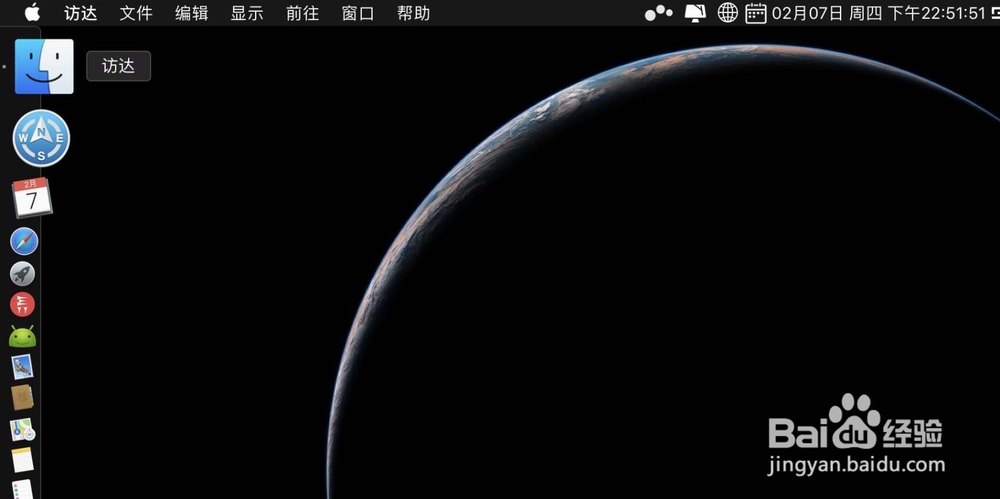Open the 前往 menu

click(x=302, y=13)
